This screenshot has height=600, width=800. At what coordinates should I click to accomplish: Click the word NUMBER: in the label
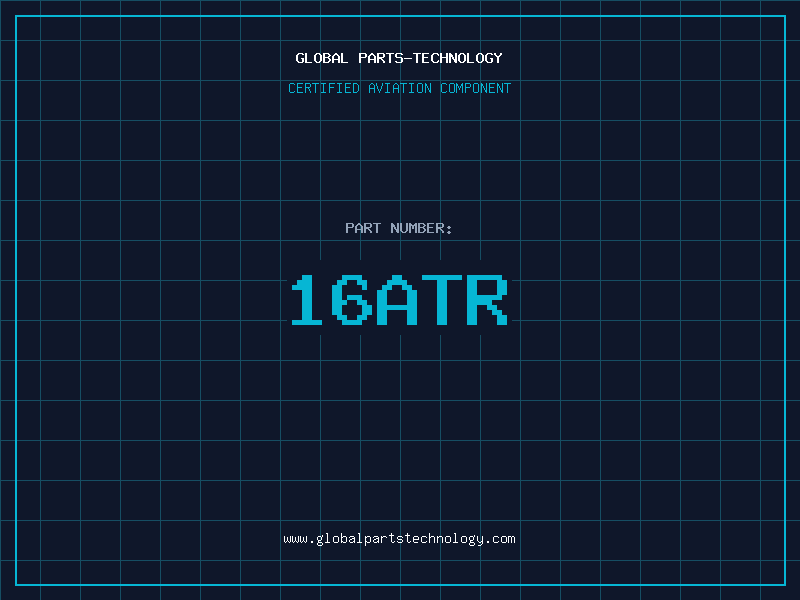pyautogui.click(x=422, y=229)
